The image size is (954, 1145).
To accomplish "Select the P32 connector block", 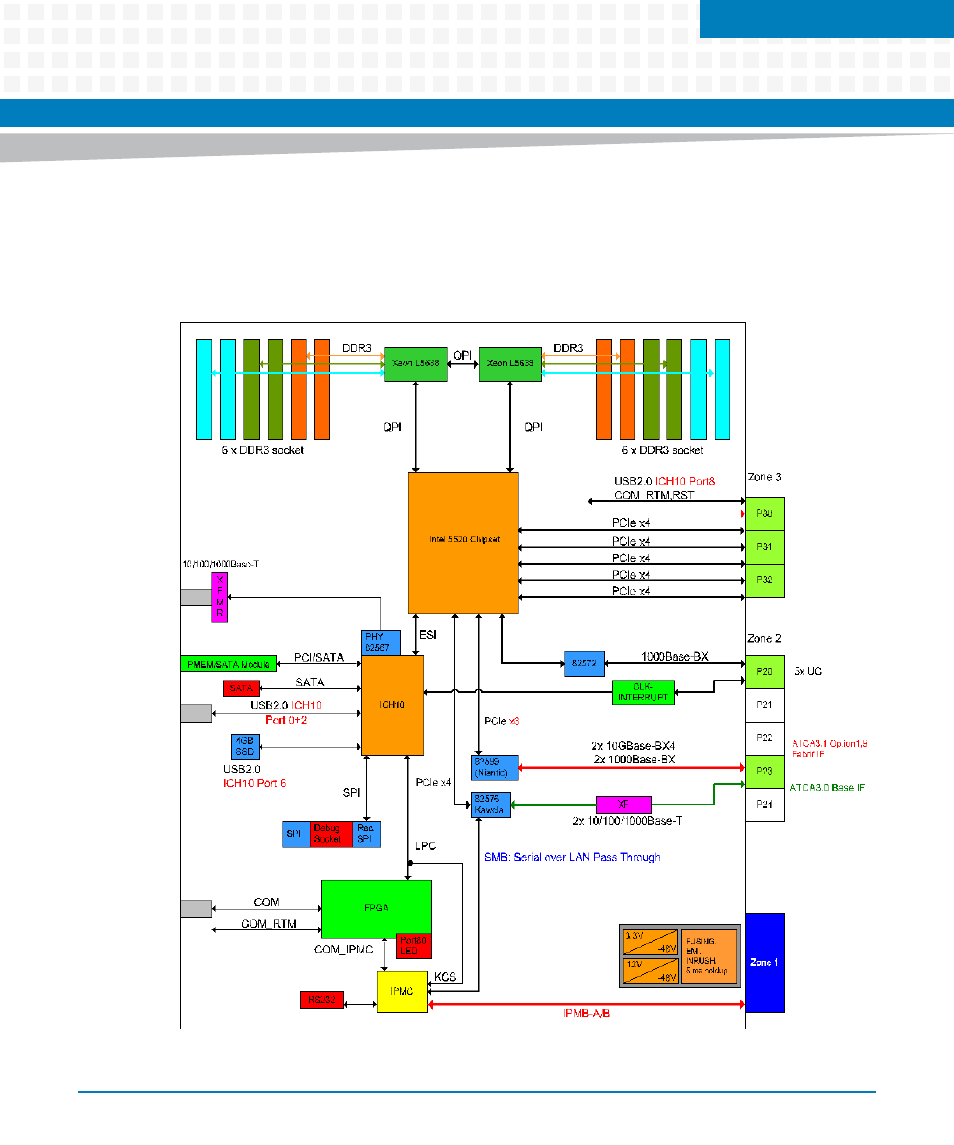I will tap(765, 581).
